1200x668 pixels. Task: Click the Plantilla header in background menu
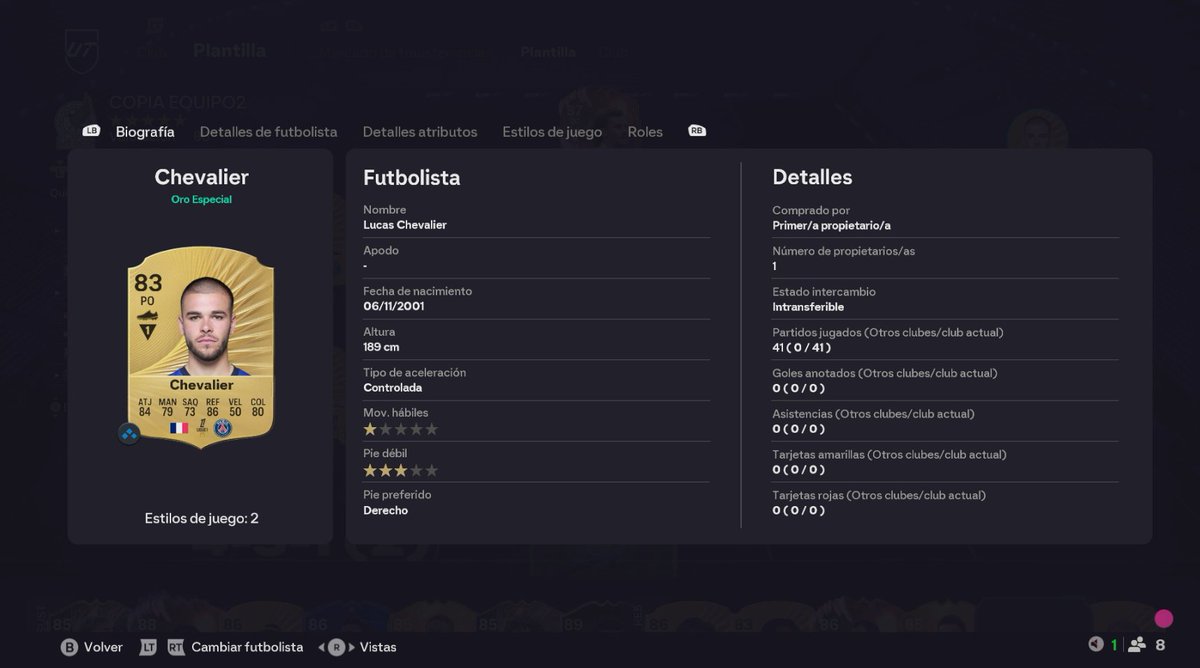pos(229,50)
